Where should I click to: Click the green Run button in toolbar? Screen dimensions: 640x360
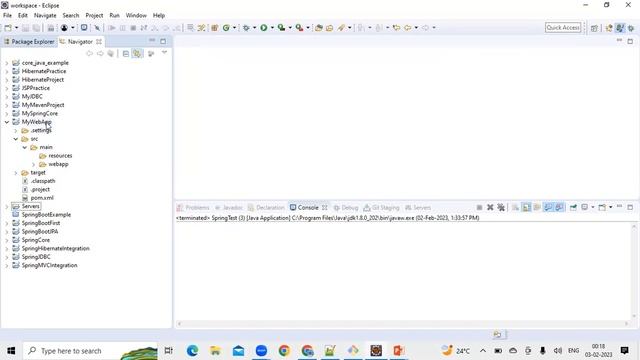(264, 28)
